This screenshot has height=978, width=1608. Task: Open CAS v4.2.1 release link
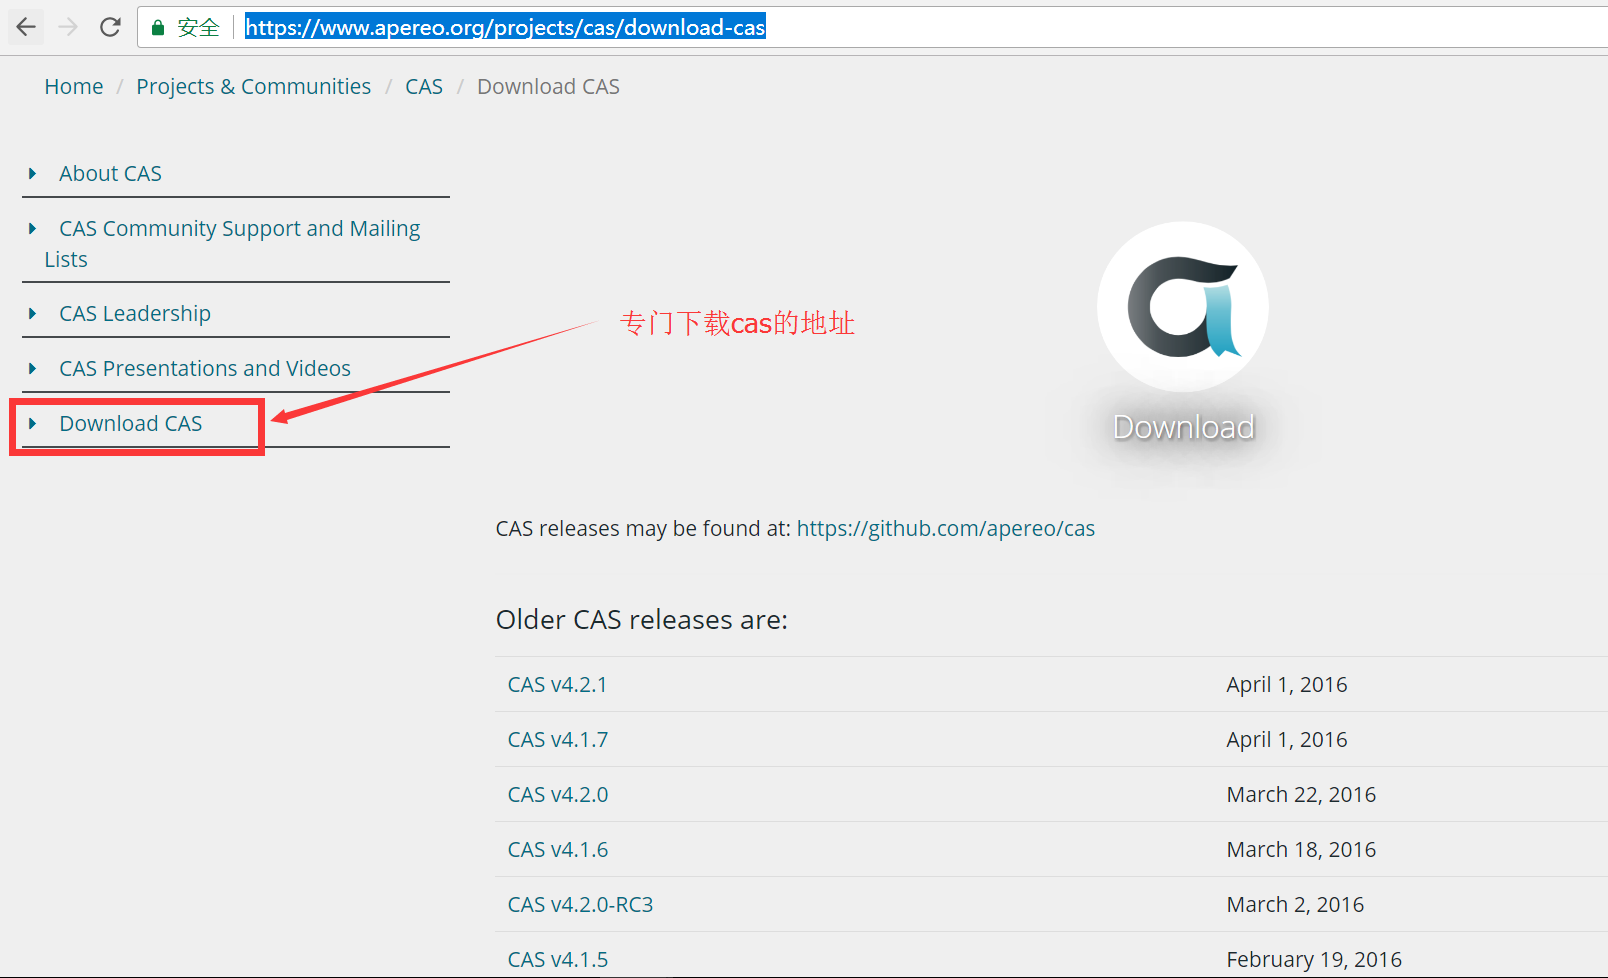pos(558,685)
